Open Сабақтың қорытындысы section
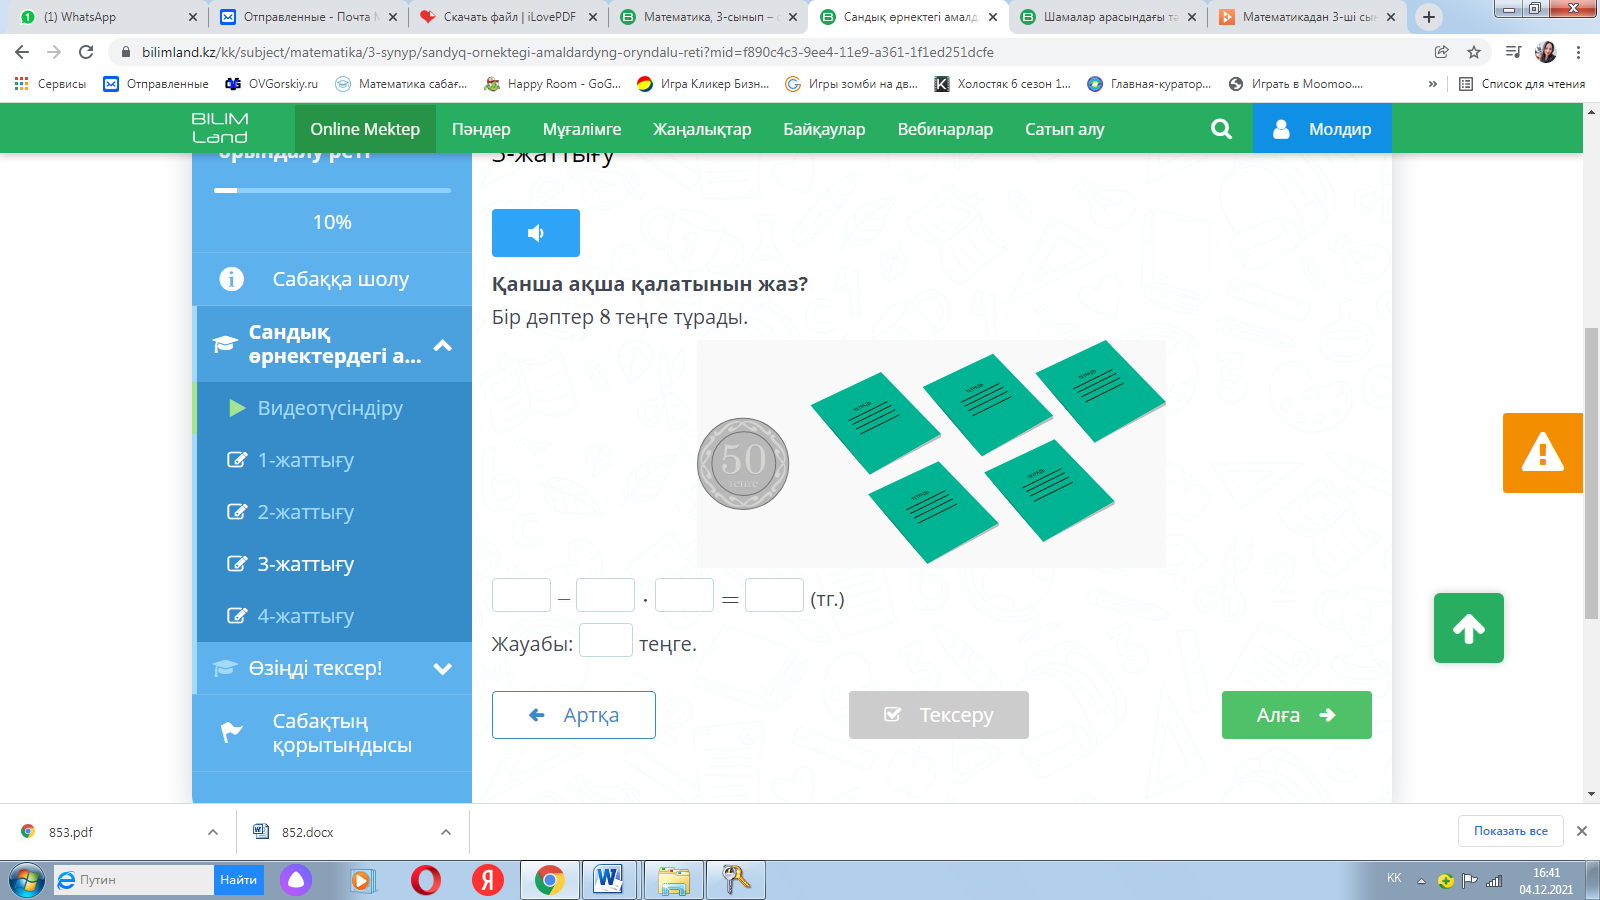 [332, 733]
